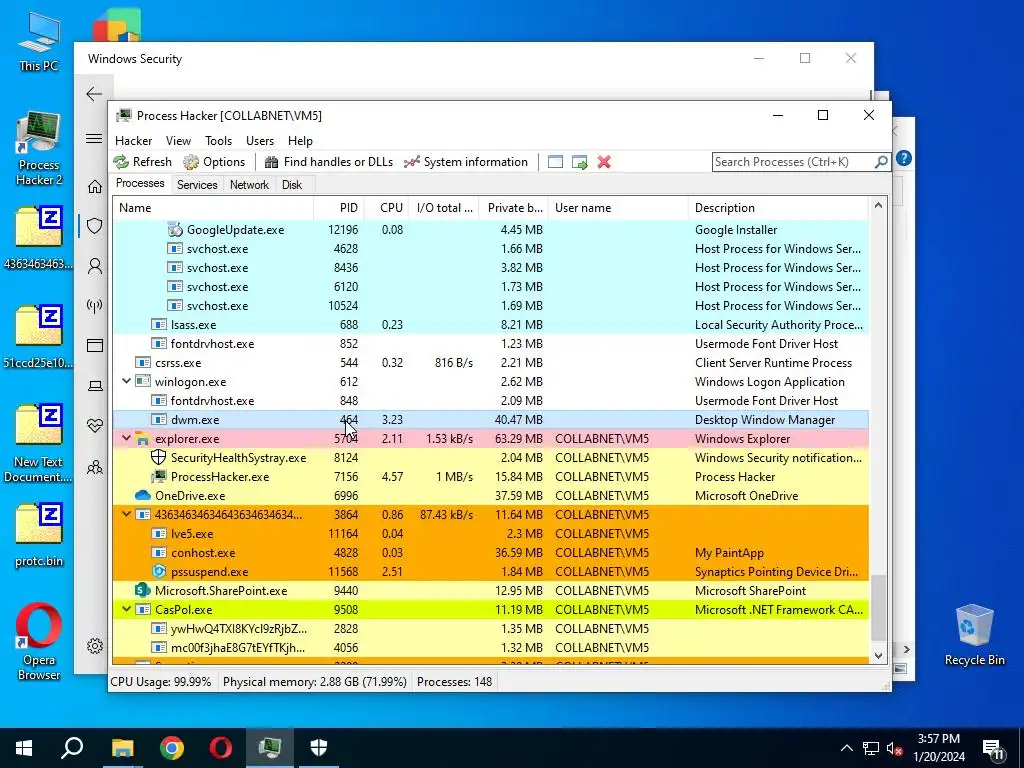1024x768 pixels.
Task: Sort by the Private bytes column header
Action: [x=514, y=208]
